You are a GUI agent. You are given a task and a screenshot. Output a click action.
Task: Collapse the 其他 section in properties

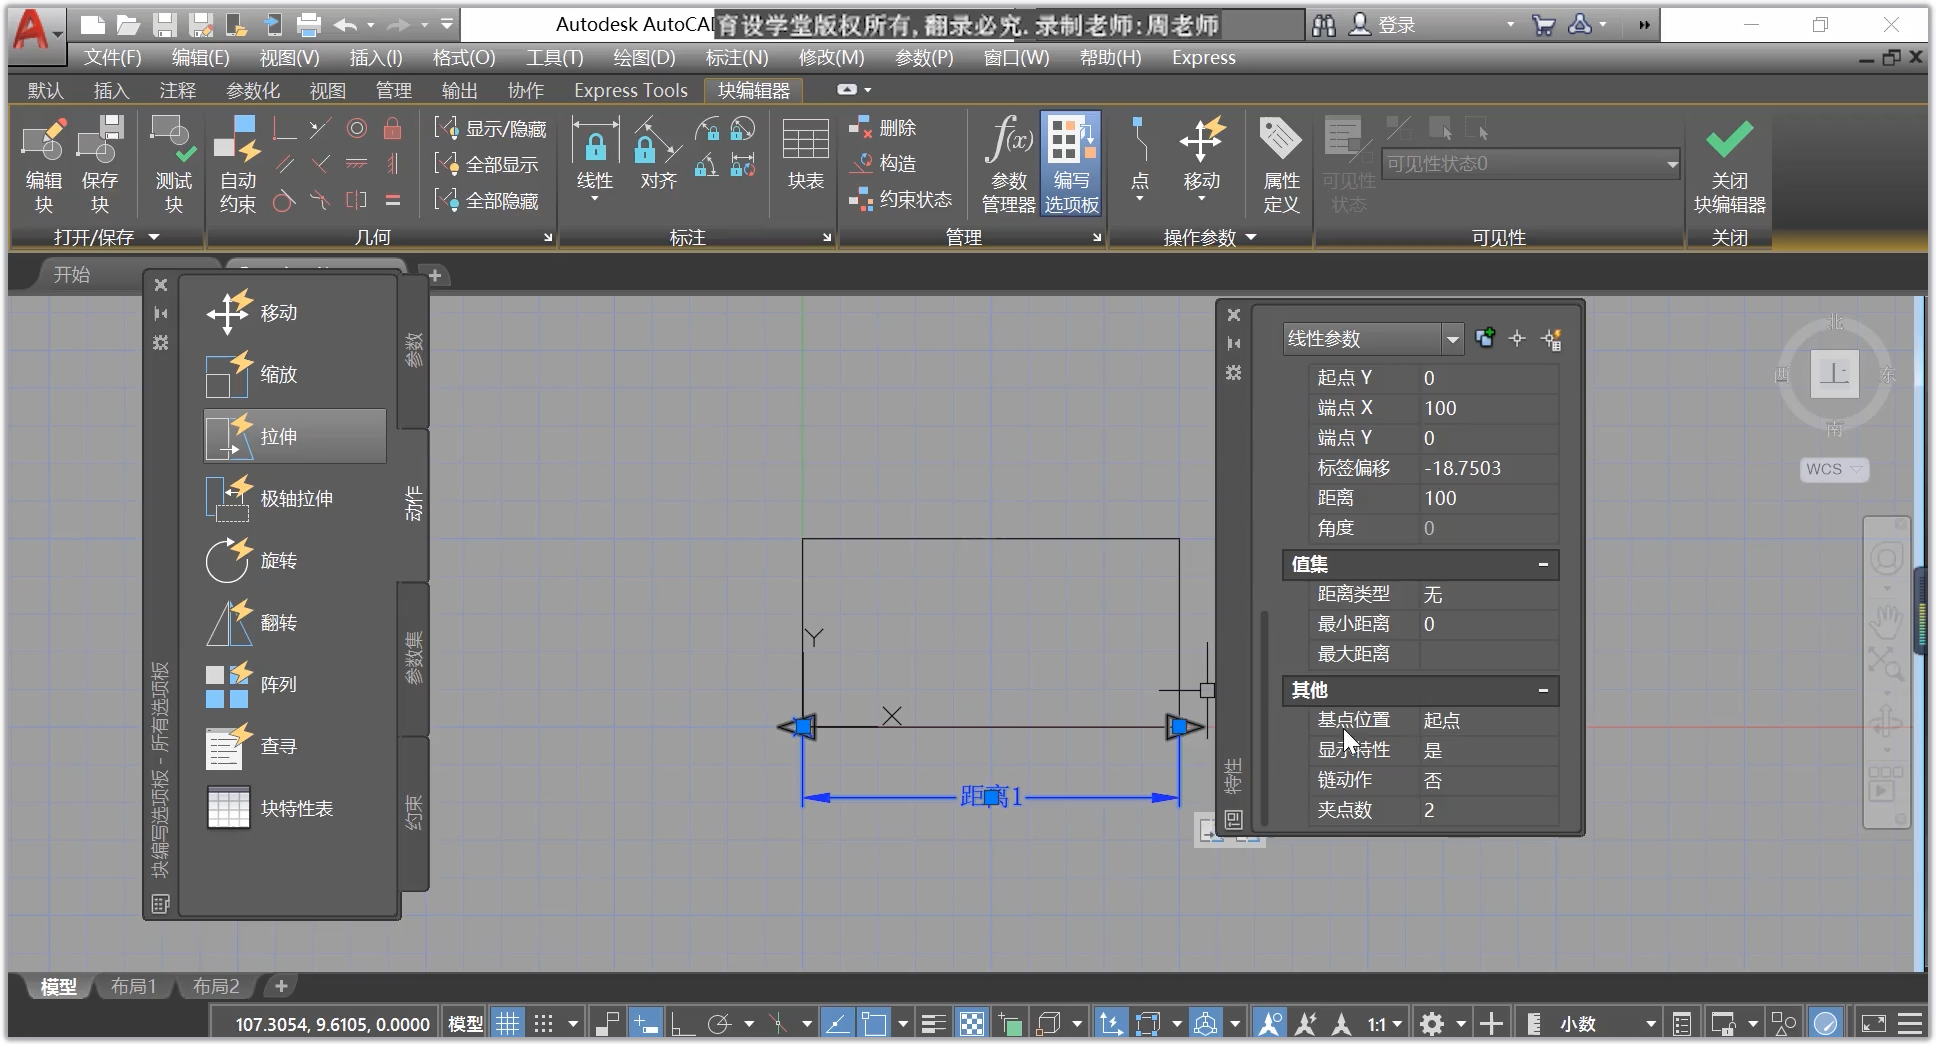click(x=1543, y=691)
